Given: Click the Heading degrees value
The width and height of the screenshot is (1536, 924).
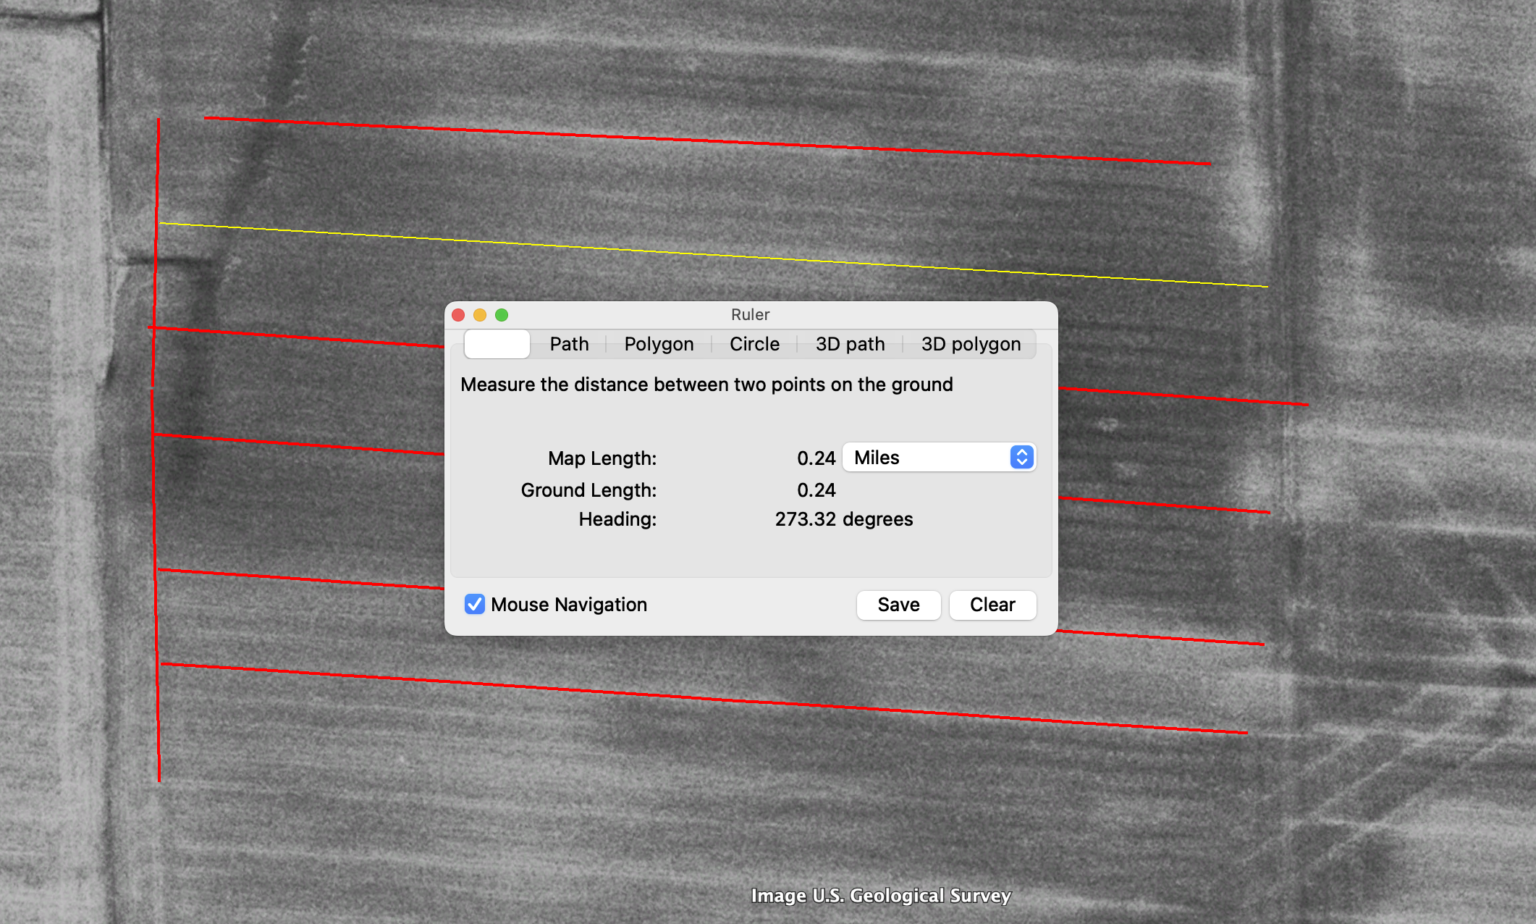Looking at the screenshot, I should (844, 519).
